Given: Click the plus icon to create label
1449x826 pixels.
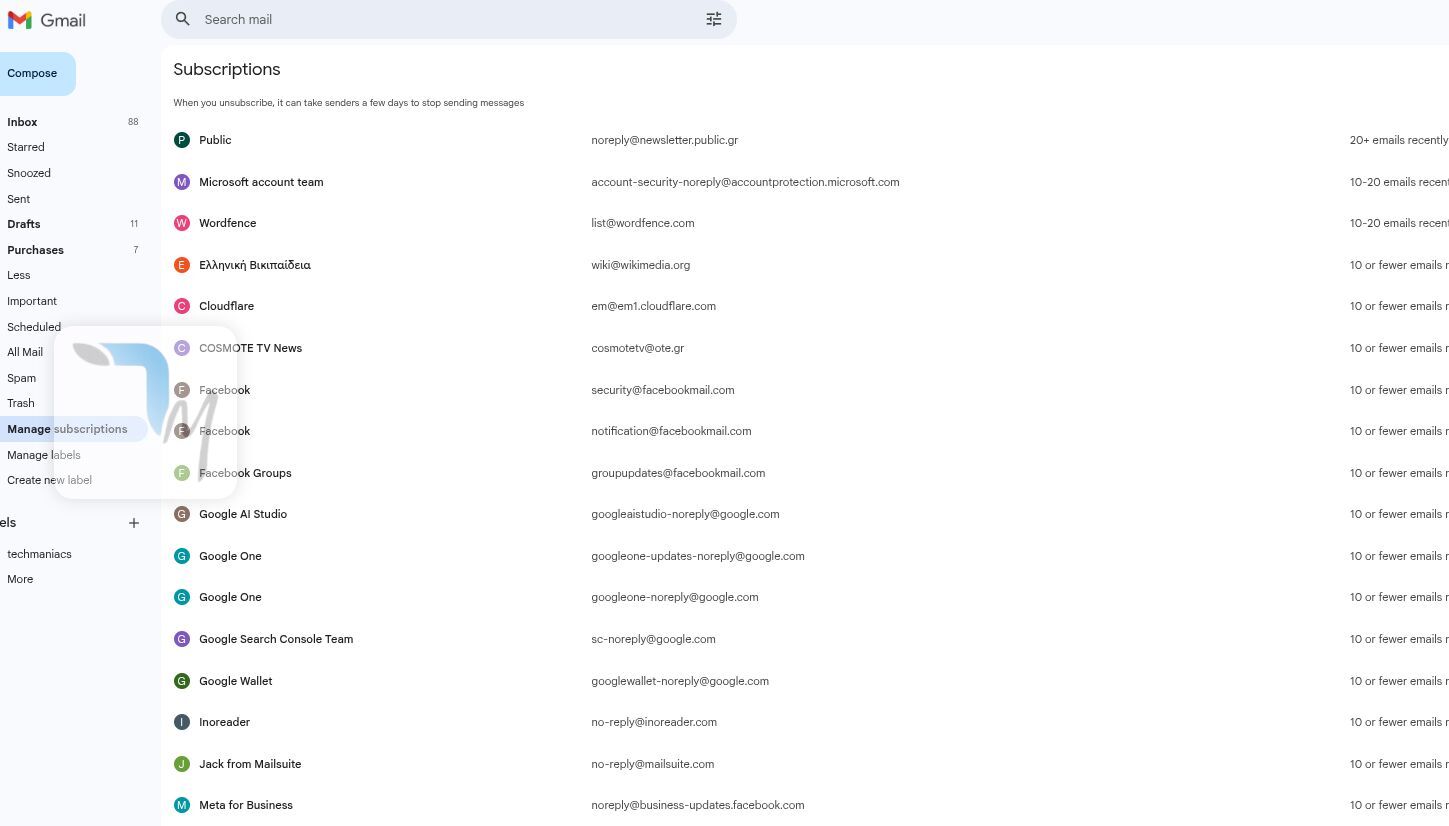Looking at the screenshot, I should point(134,523).
